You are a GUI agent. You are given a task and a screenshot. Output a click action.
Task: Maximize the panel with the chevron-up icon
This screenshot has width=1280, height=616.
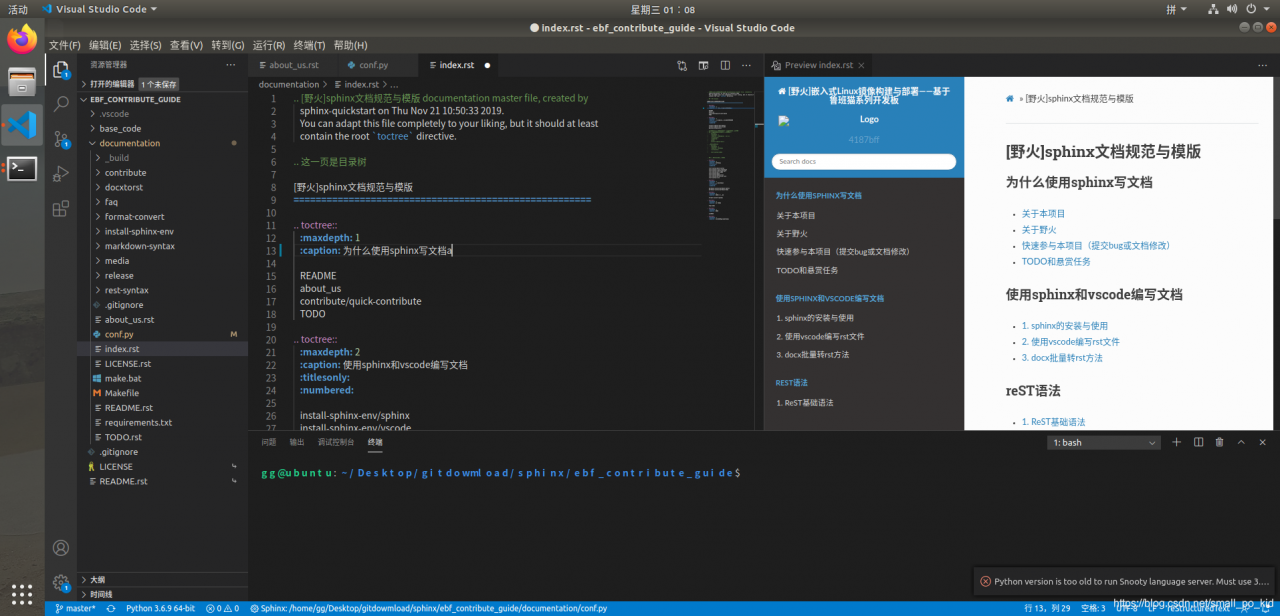1241,442
